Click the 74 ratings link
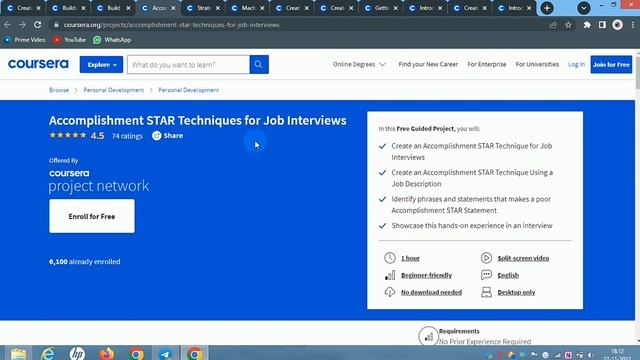The width and height of the screenshot is (640, 360). pyautogui.click(x=127, y=136)
